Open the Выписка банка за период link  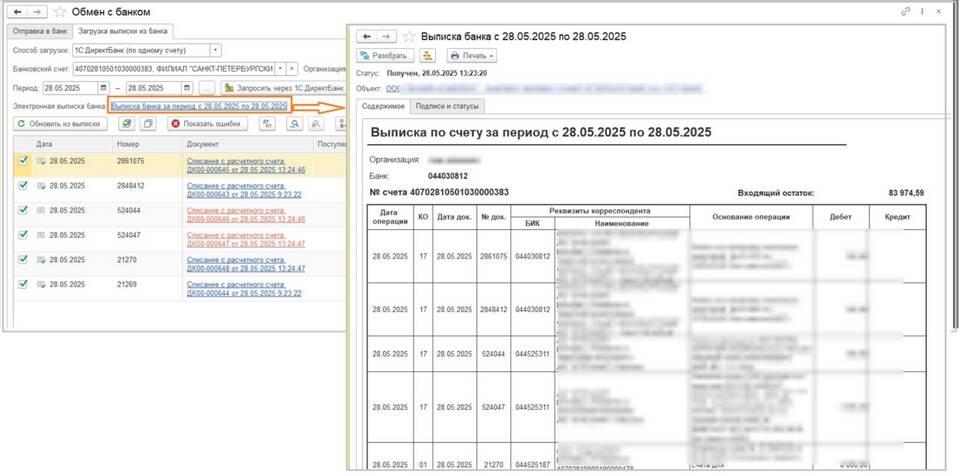tap(199, 106)
